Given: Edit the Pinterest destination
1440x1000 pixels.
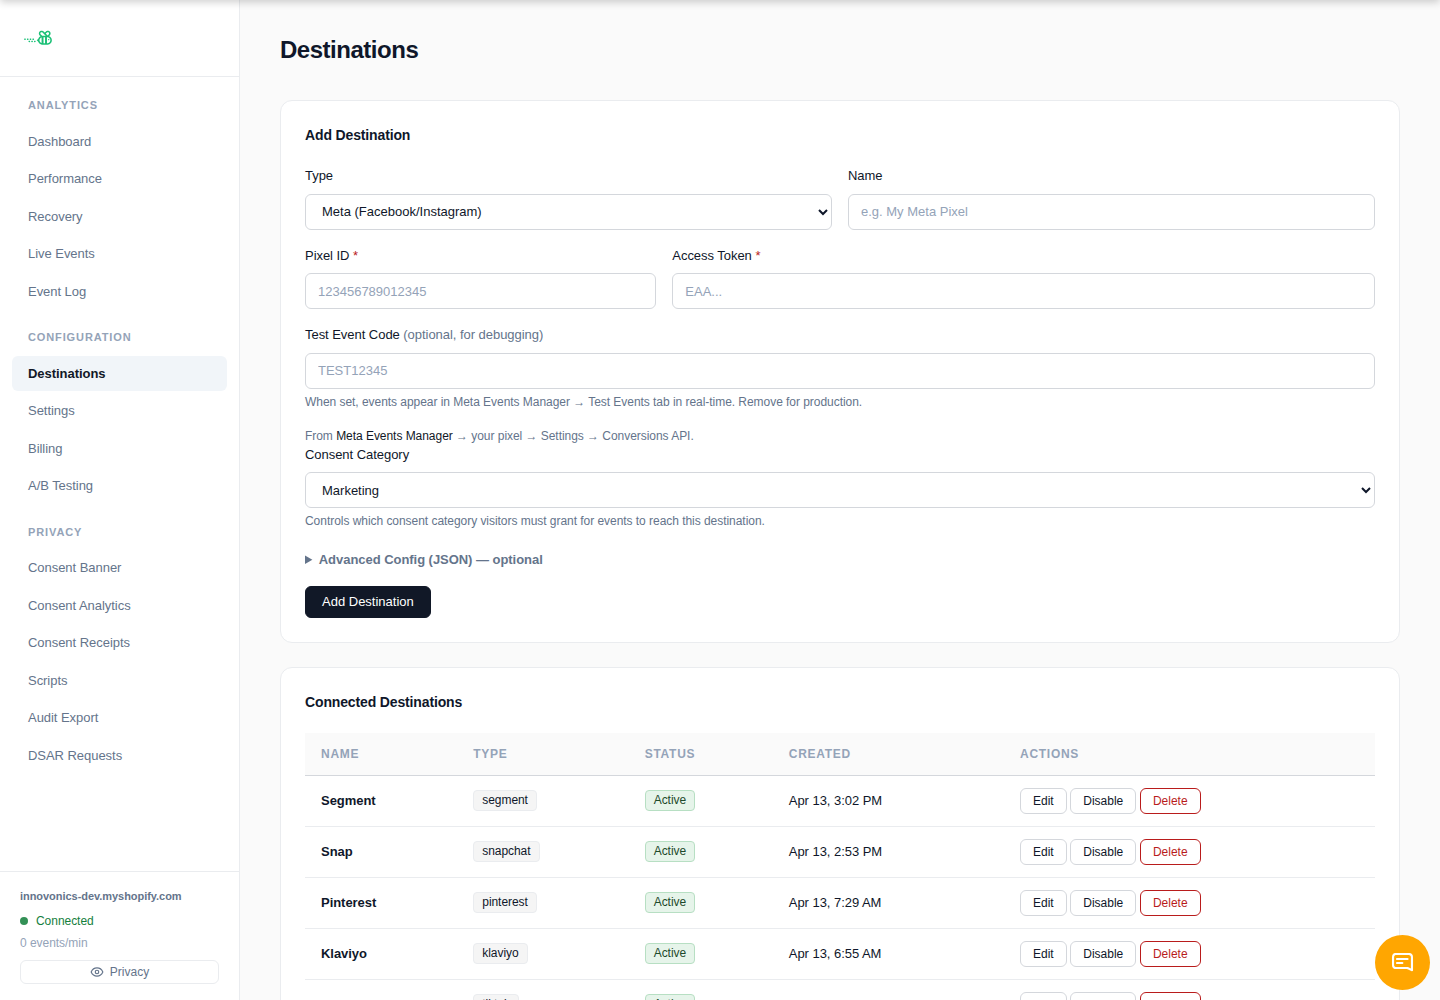Looking at the screenshot, I should 1043,903.
